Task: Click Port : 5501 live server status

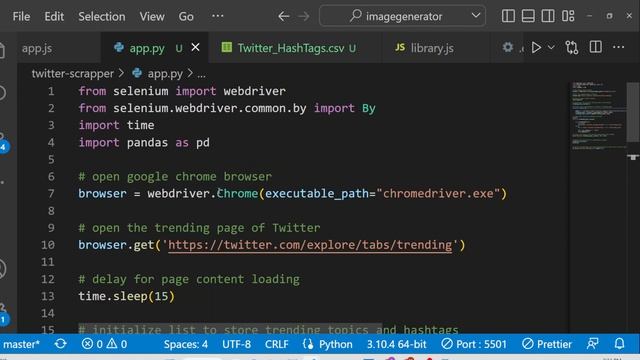Action: pyautogui.click(x=474, y=344)
